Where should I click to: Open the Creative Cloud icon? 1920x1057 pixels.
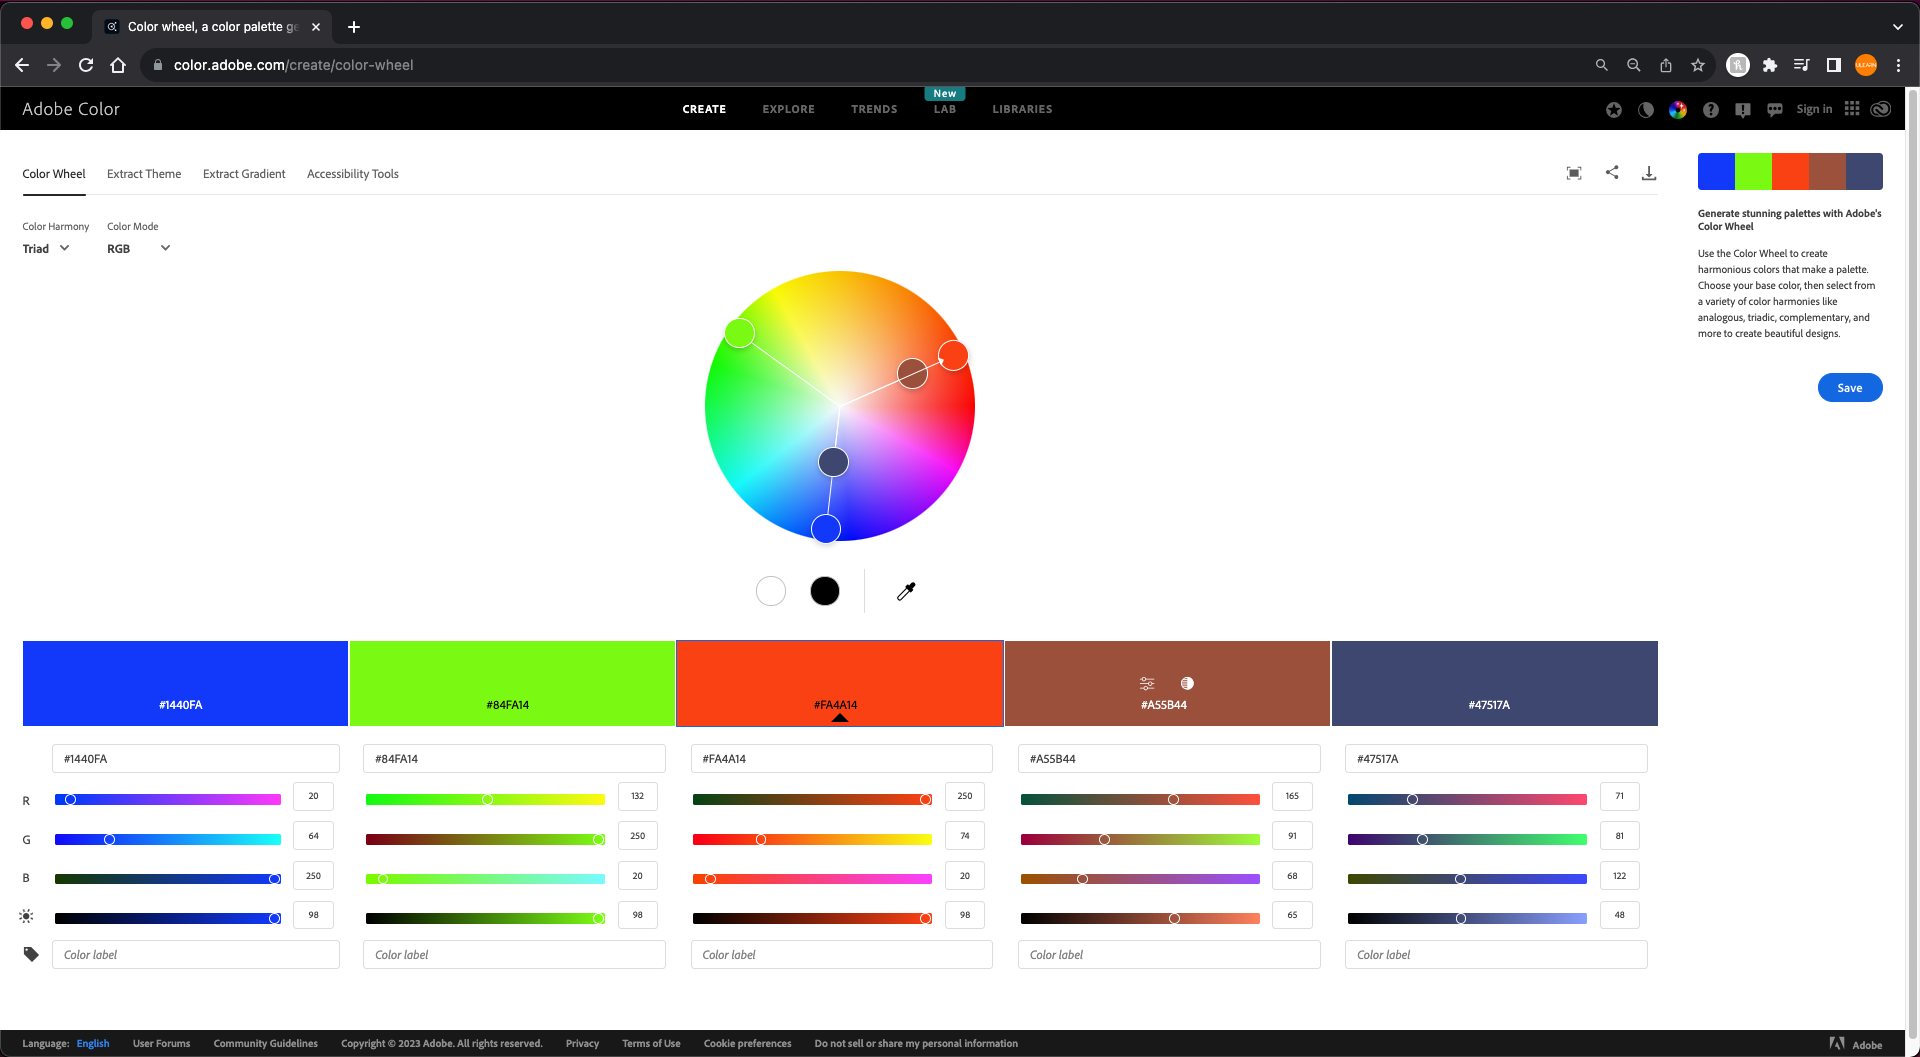(x=1881, y=109)
